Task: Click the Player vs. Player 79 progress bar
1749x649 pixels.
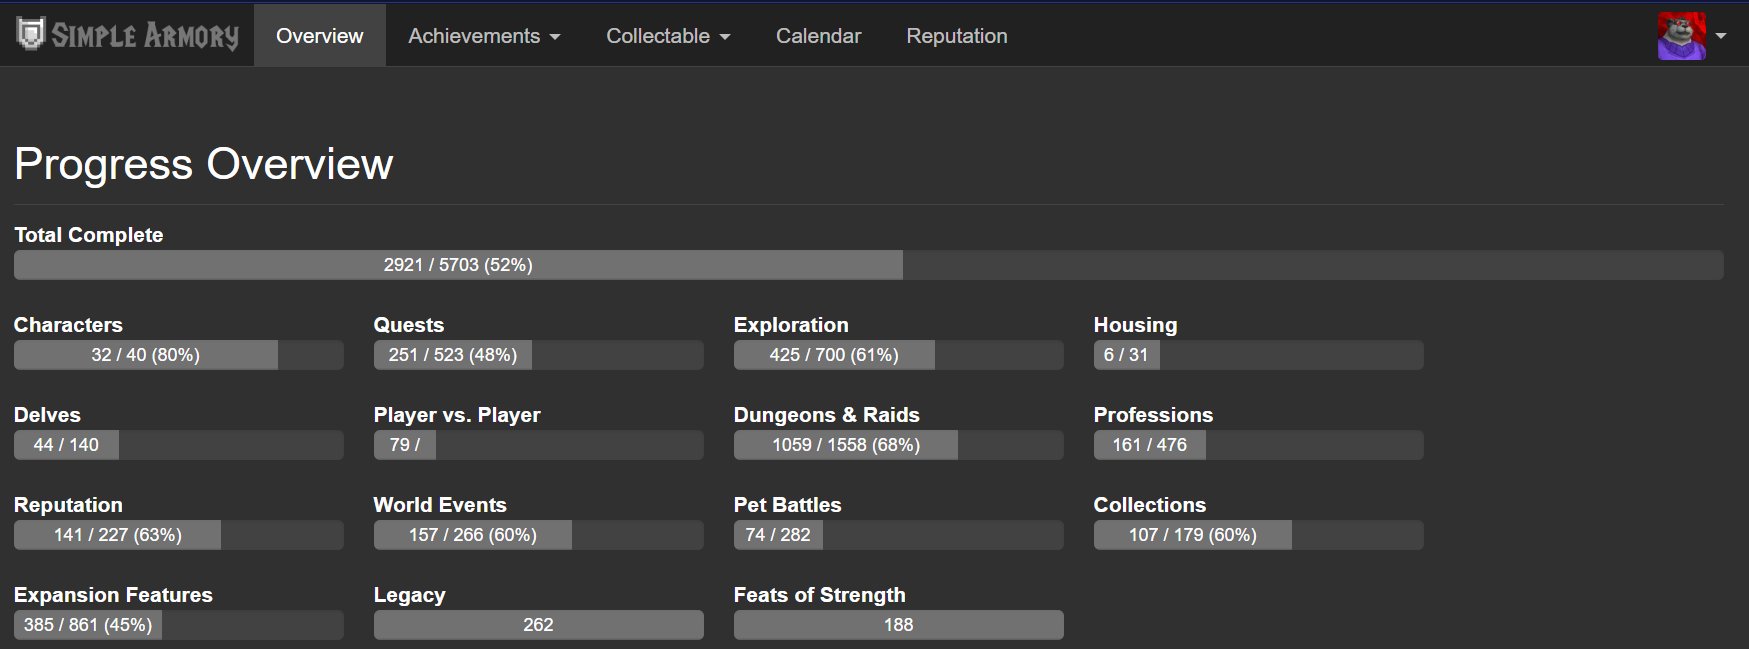Action: (539, 445)
